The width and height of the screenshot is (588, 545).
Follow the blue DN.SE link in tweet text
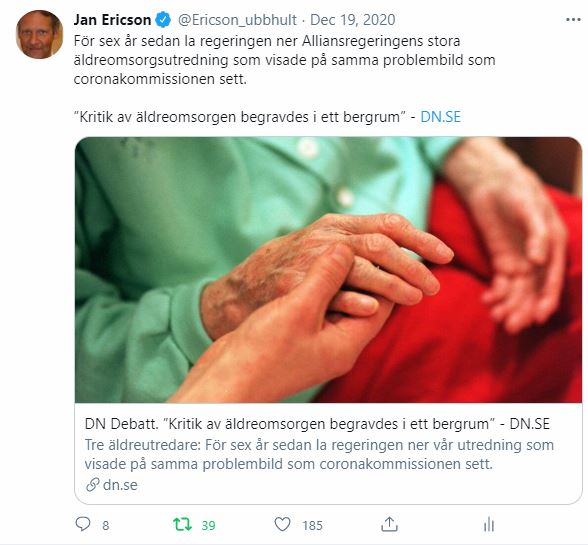click(440, 117)
